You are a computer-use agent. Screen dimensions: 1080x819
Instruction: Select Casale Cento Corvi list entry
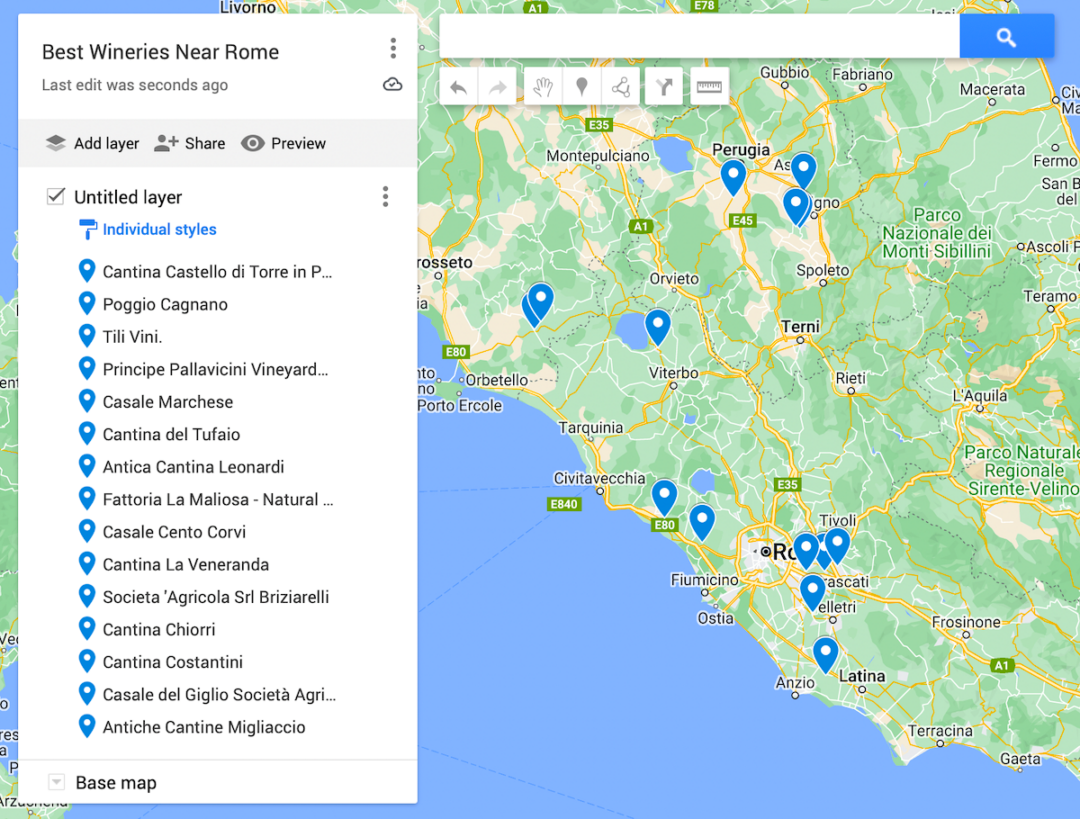pos(174,532)
